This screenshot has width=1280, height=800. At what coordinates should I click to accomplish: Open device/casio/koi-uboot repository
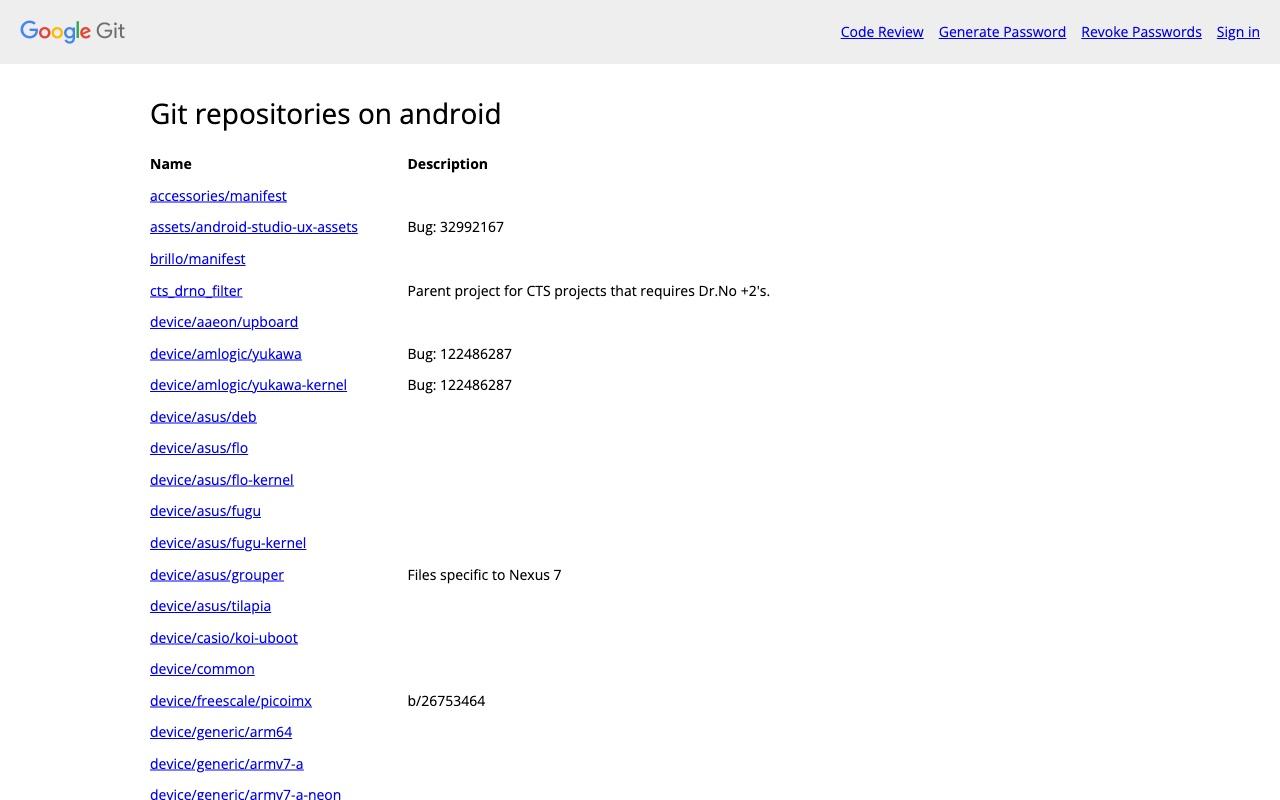[x=224, y=638]
